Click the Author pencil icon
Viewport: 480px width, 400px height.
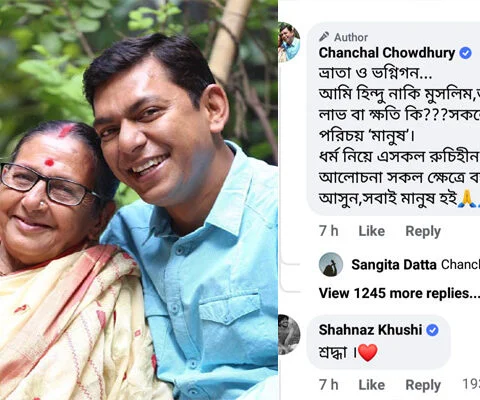click(x=324, y=37)
